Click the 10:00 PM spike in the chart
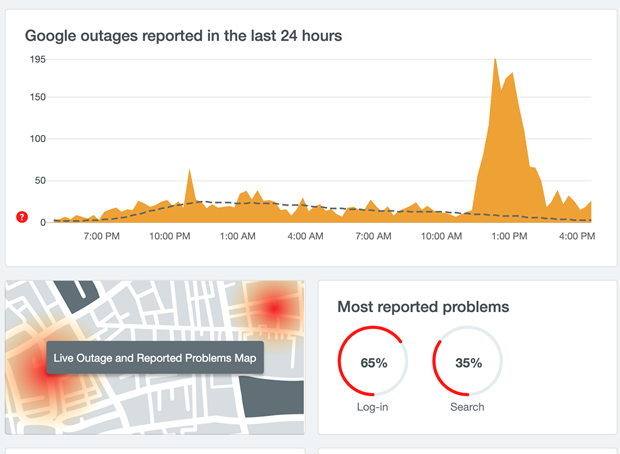Image resolution: width=620 pixels, height=454 pixels. click(x=189, y=171)
